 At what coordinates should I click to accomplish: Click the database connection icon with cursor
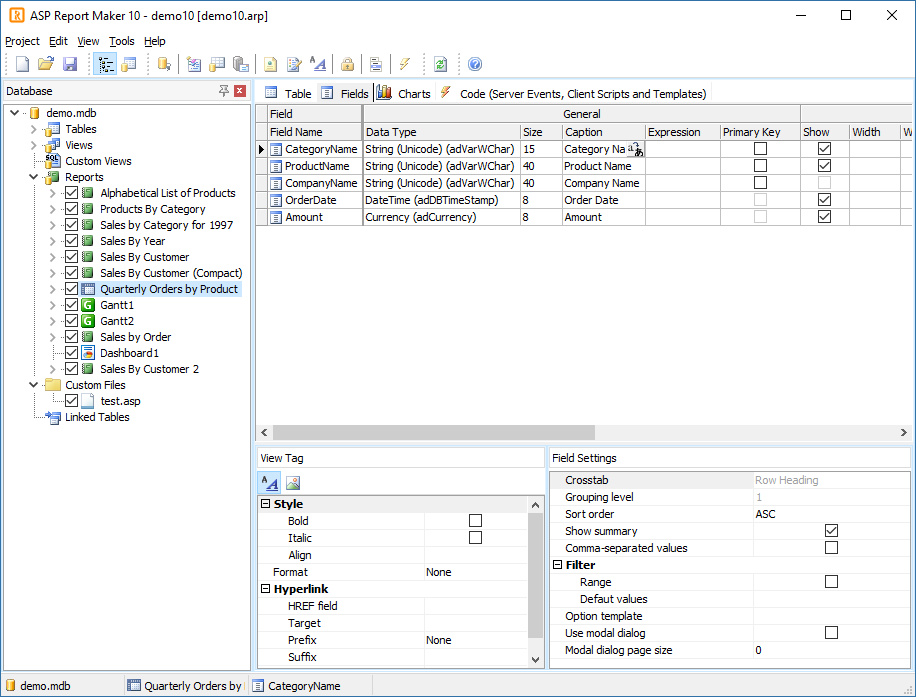(164, 64)
